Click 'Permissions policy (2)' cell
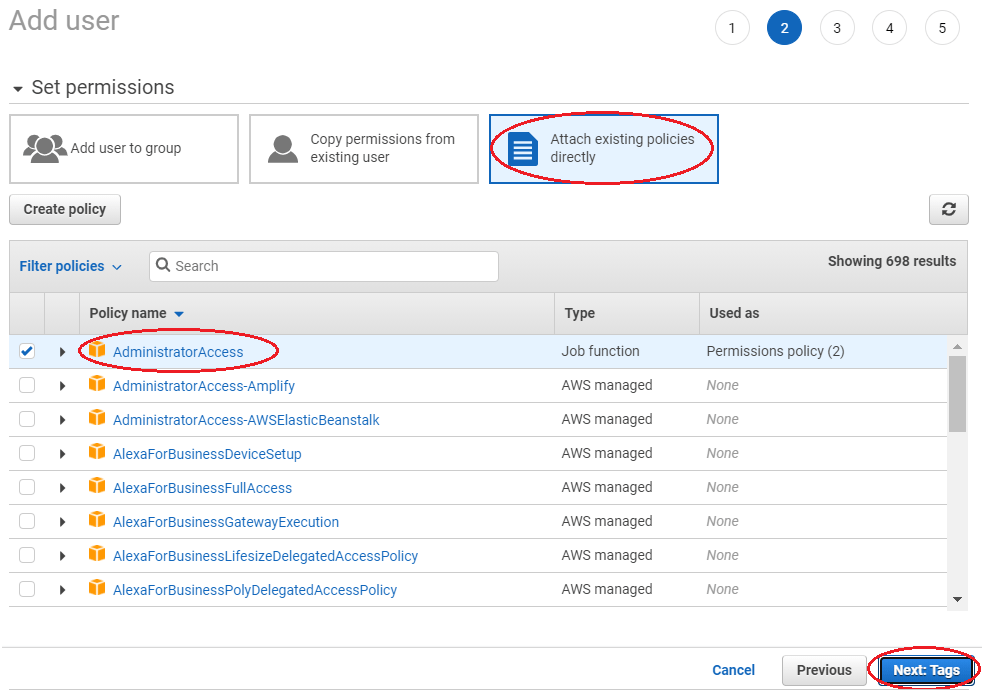The height and width of the screenshot is (693, 984). (x=775, y=351)
